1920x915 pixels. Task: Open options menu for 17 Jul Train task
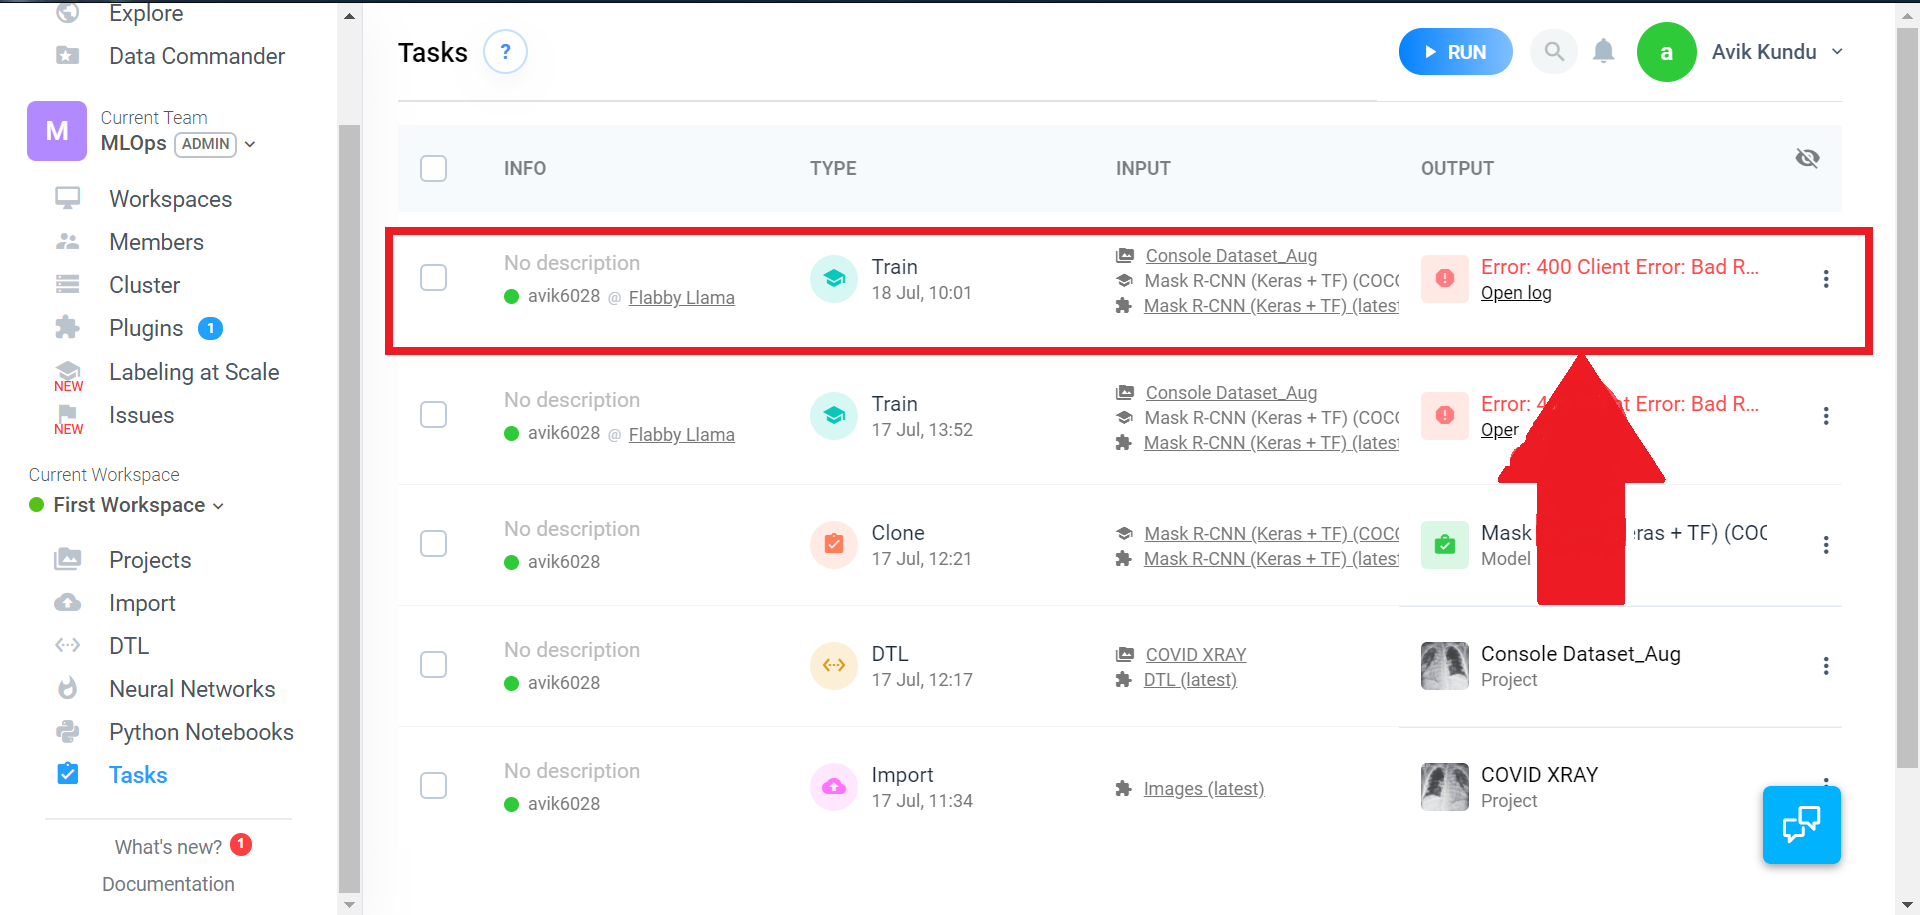1826,416
